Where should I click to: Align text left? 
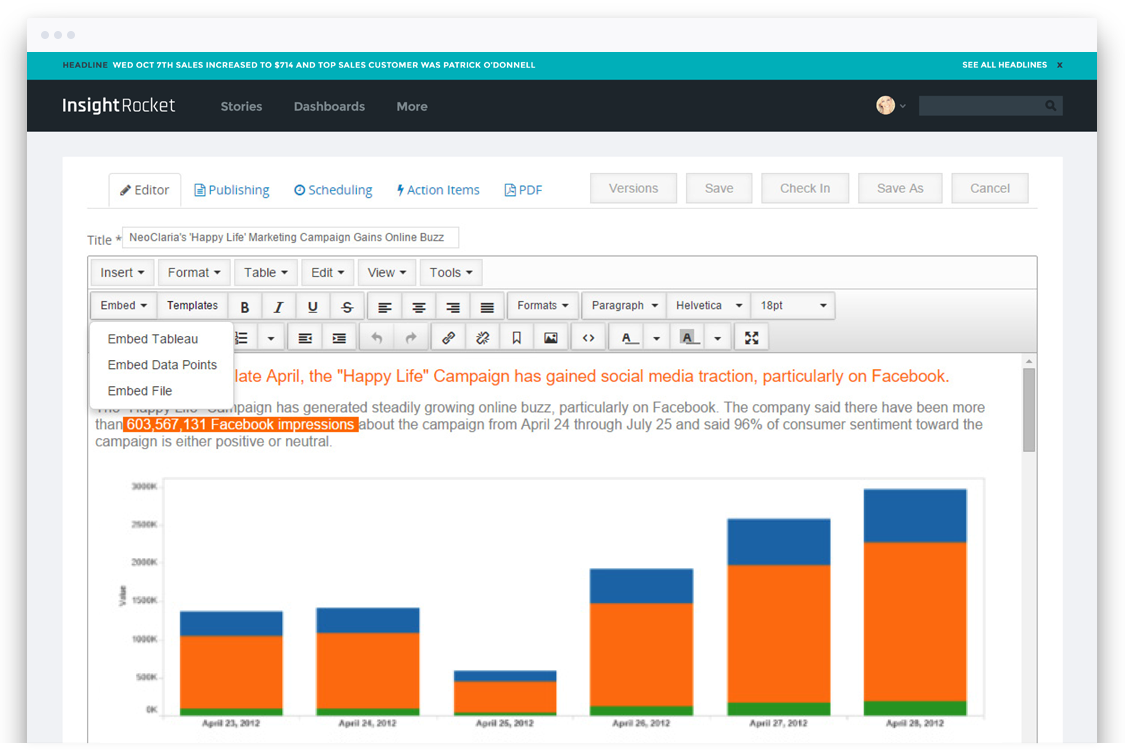coord(385,306)
